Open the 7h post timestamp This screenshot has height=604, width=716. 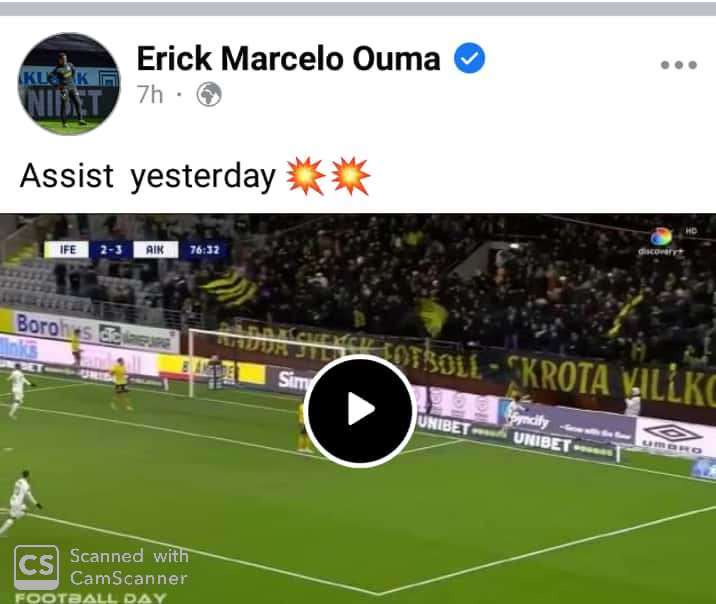coord(150,95)
